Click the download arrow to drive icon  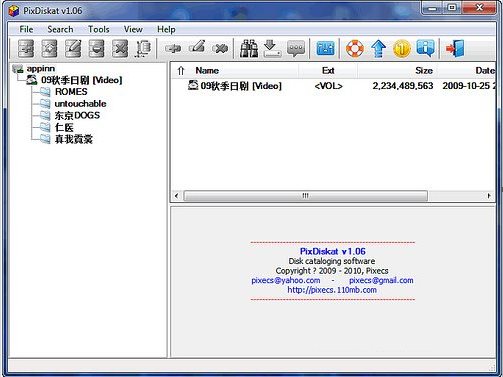coord(272,49)
